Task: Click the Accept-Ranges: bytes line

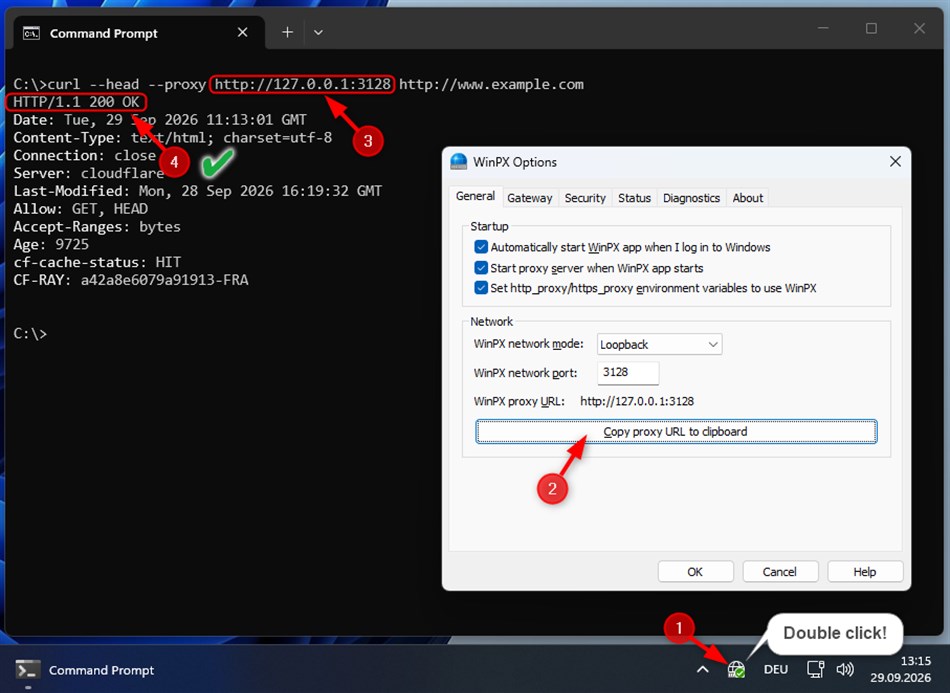Action: (x=97, y=227)
